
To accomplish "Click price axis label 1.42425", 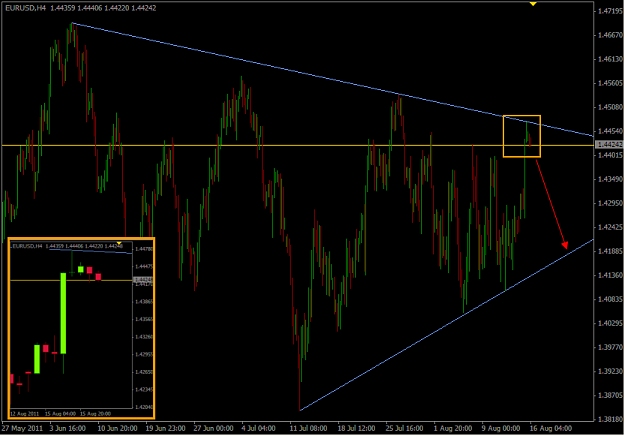I will pos(610,227).
